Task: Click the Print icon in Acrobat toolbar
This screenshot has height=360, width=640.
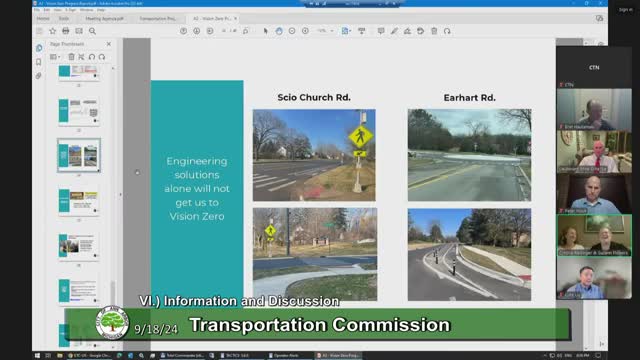Action: click(66, 31)
